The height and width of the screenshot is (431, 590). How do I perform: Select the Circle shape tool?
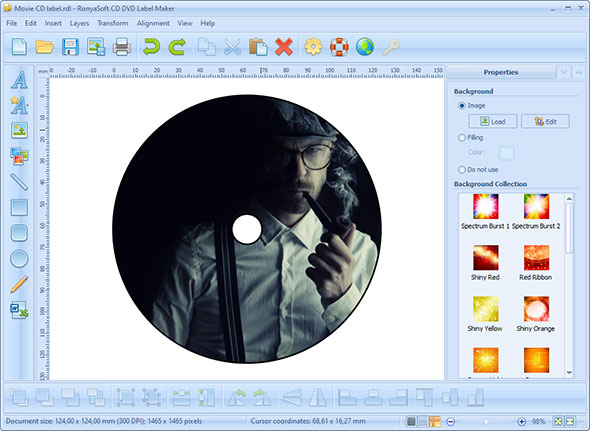(19, 259)
